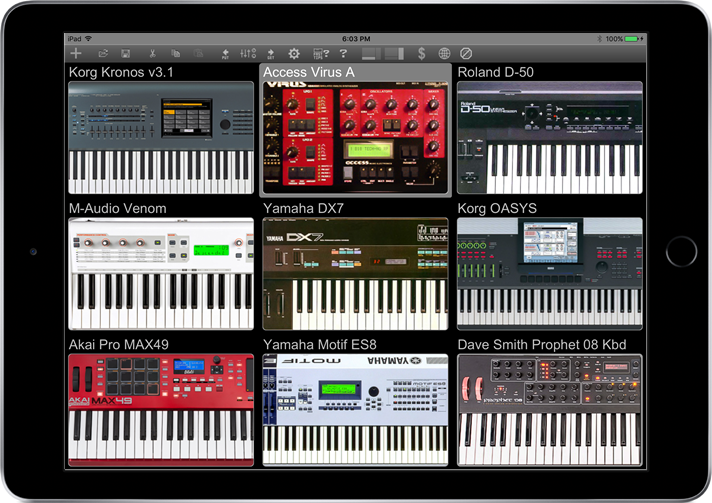The width and height of the screenshot is (712, 503).
Task: Click the dollar sign icon
Action: (x=421, y=54)
